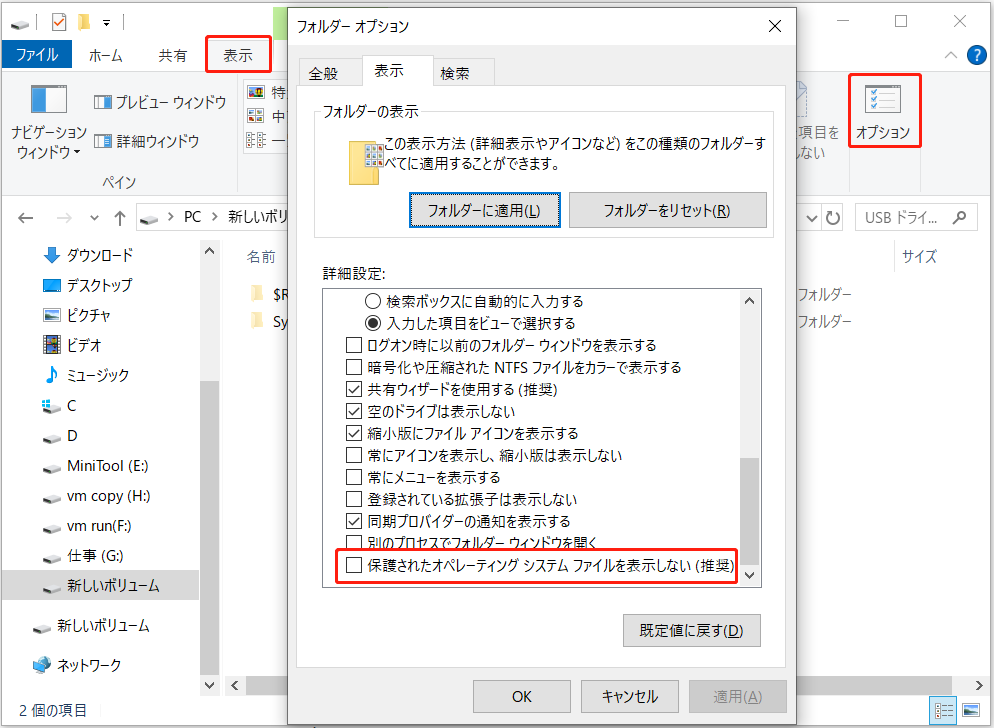Click the properties checkmark icon in title bar
Image resolution: width=994 pixels, height=728 pixels.
click(58, 23)
